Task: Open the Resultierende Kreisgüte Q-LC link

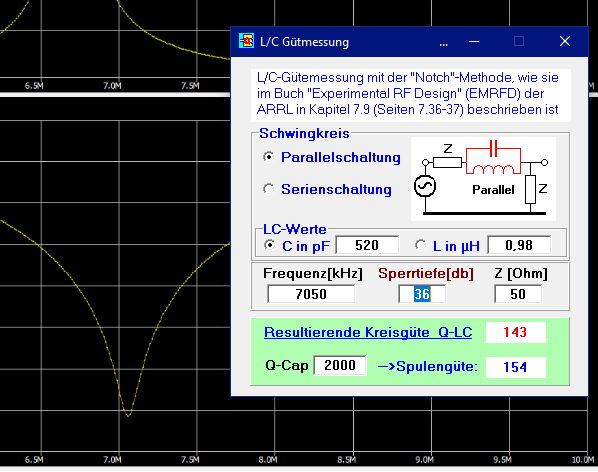Action: point(368,332)
